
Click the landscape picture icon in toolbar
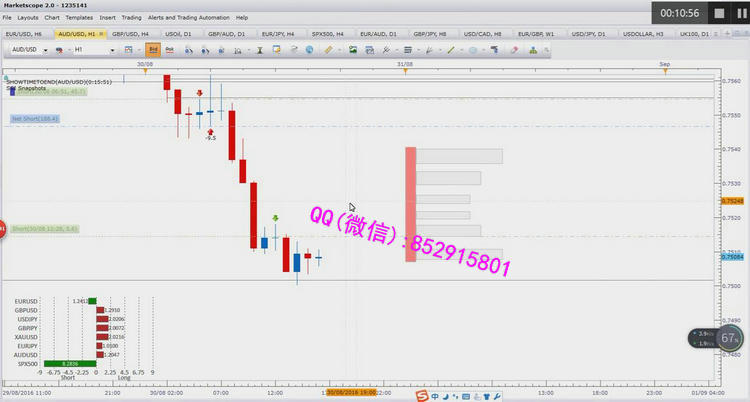click(353, 49)
